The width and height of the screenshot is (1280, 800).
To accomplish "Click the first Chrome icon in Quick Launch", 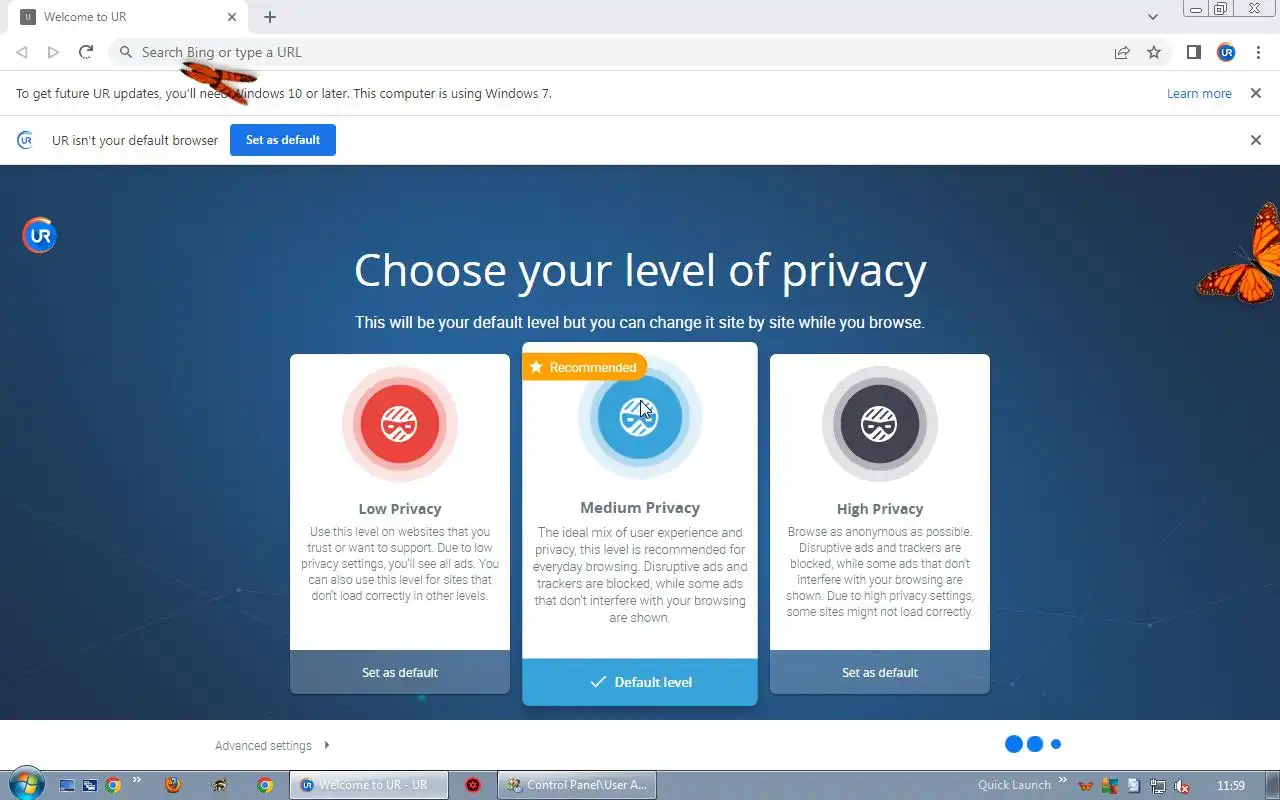I will pyautogui.click(x=113, y=785).
